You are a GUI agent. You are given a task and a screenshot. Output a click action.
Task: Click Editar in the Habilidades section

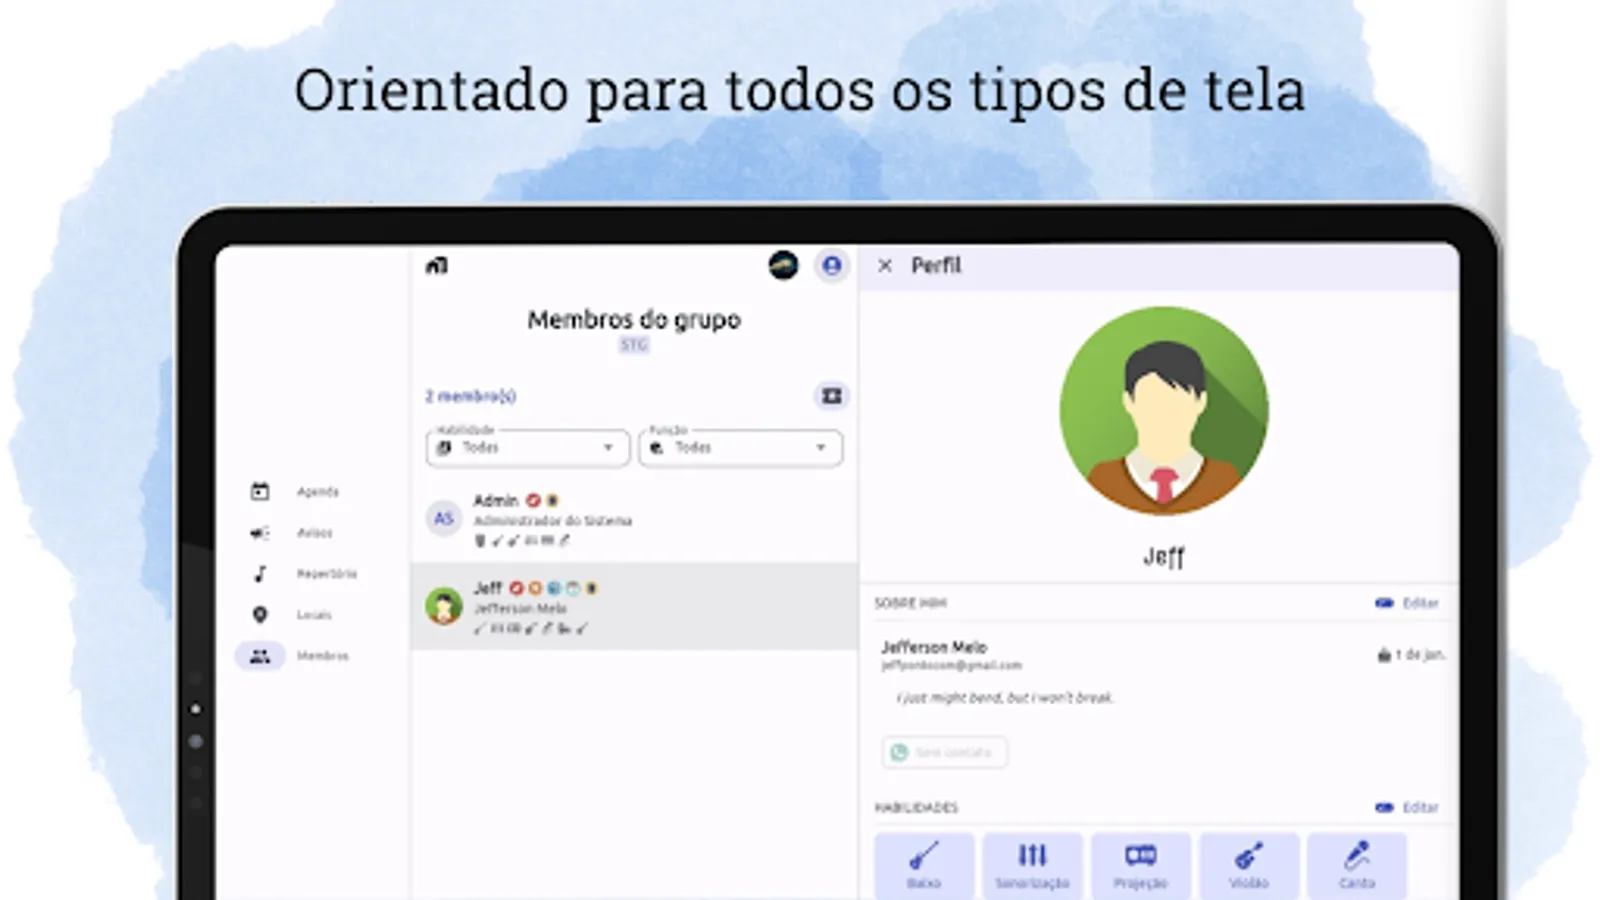coord(1407,807)
